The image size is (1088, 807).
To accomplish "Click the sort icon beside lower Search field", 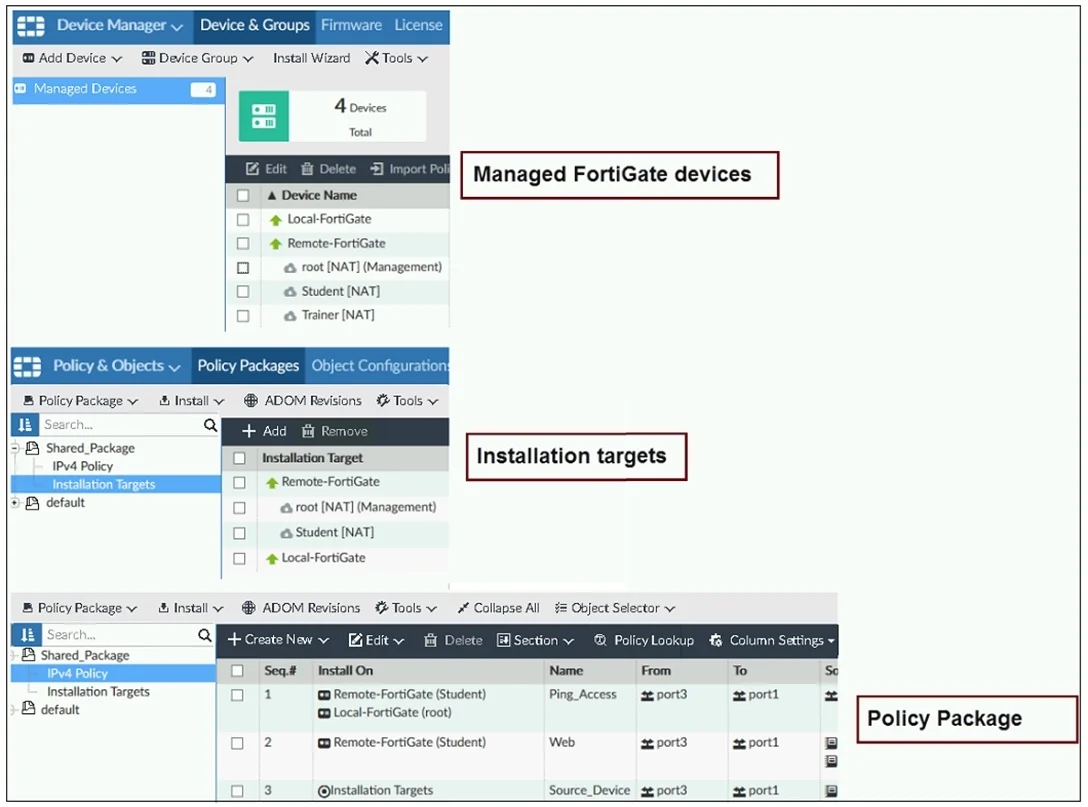I will point(26,634).
